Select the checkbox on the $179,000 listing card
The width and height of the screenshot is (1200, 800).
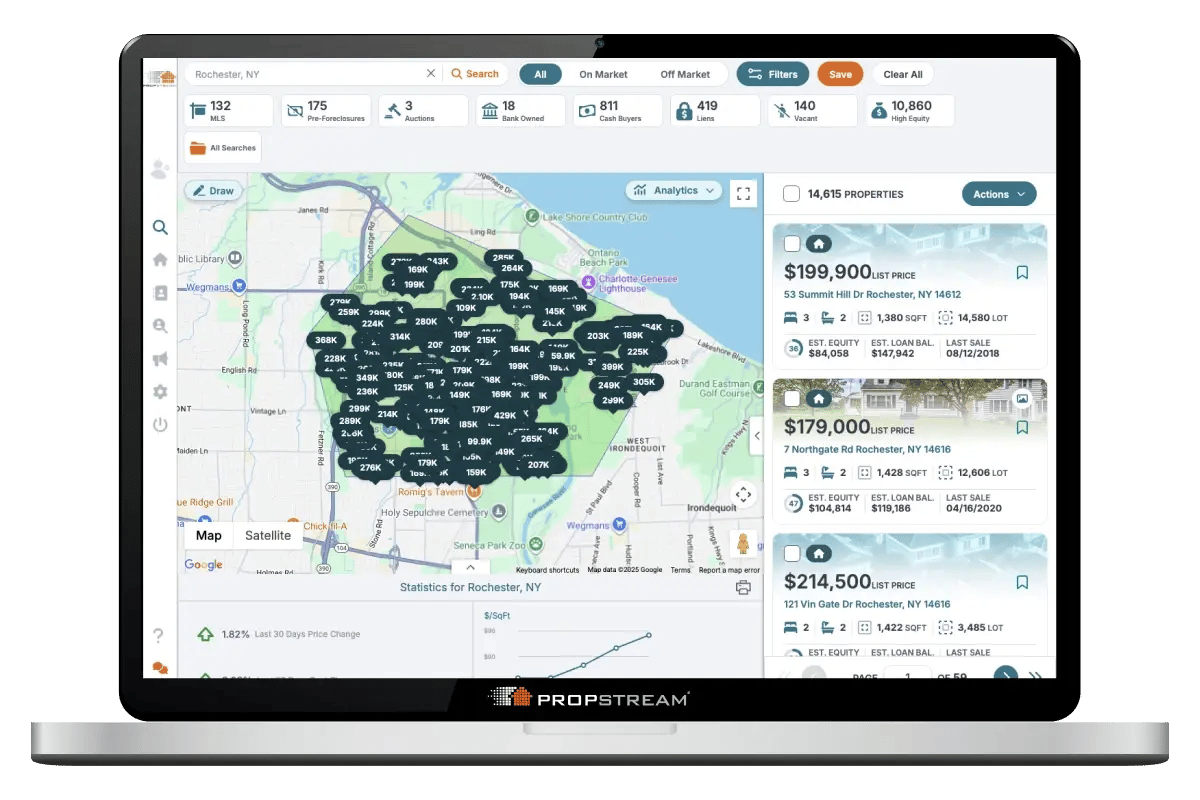pos(793,398)
